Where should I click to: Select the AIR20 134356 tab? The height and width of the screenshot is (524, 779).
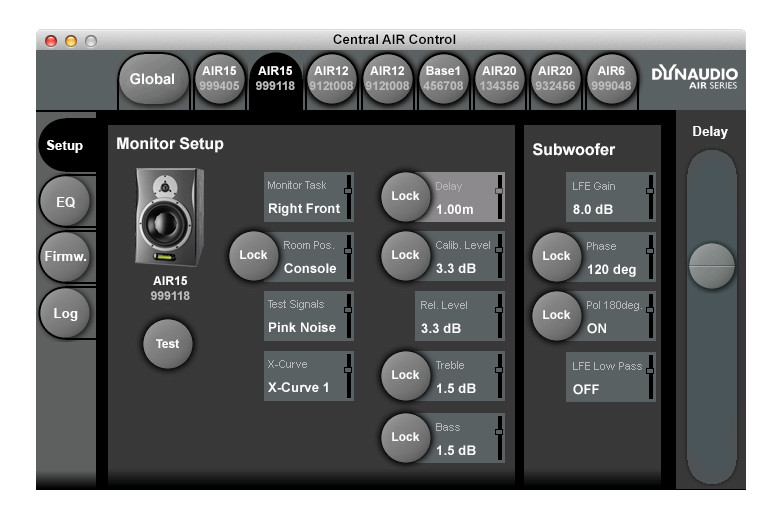coord(499,78)
